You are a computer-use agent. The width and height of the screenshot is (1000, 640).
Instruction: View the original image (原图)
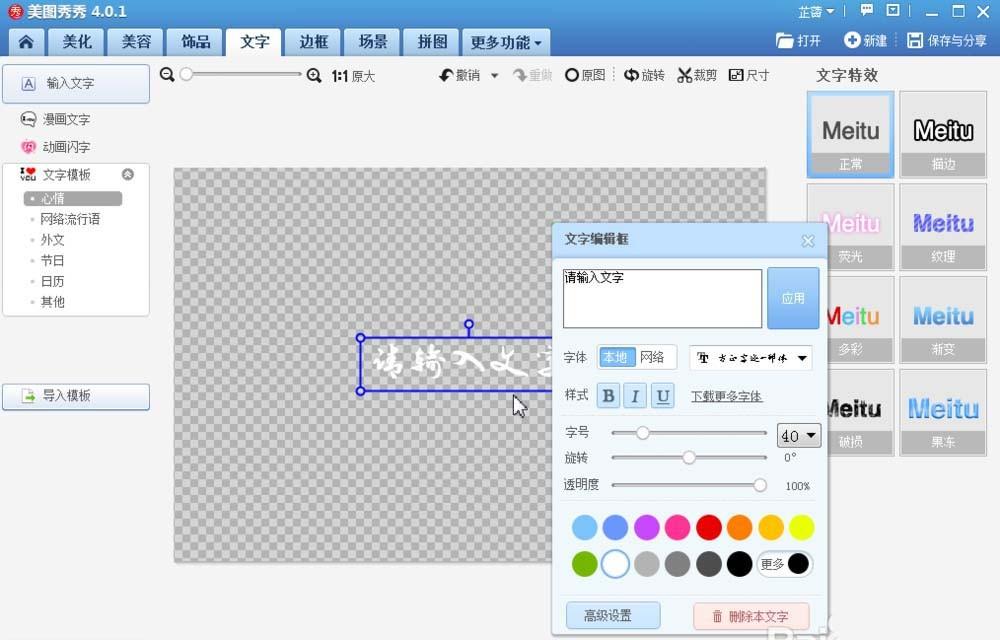583,75
